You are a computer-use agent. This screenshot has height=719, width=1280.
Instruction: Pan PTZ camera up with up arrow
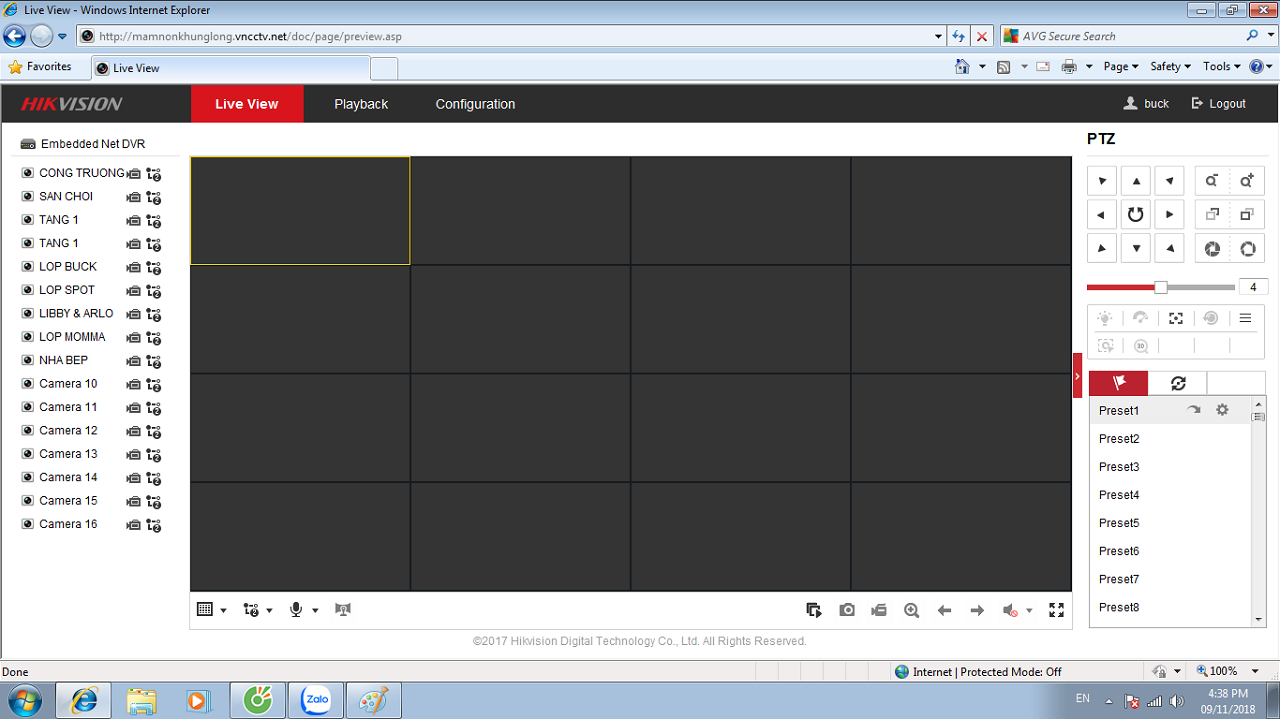[x=1135, y=181]
